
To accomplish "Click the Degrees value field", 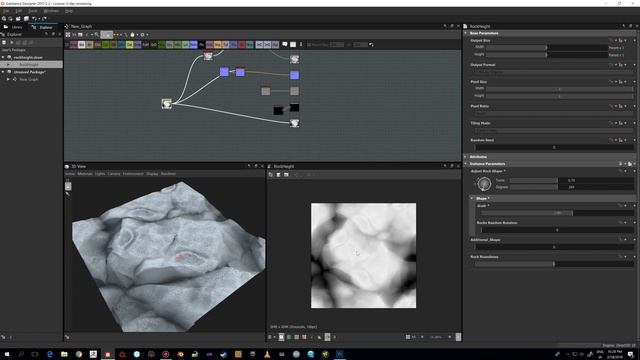I will [x=571, y=187].
